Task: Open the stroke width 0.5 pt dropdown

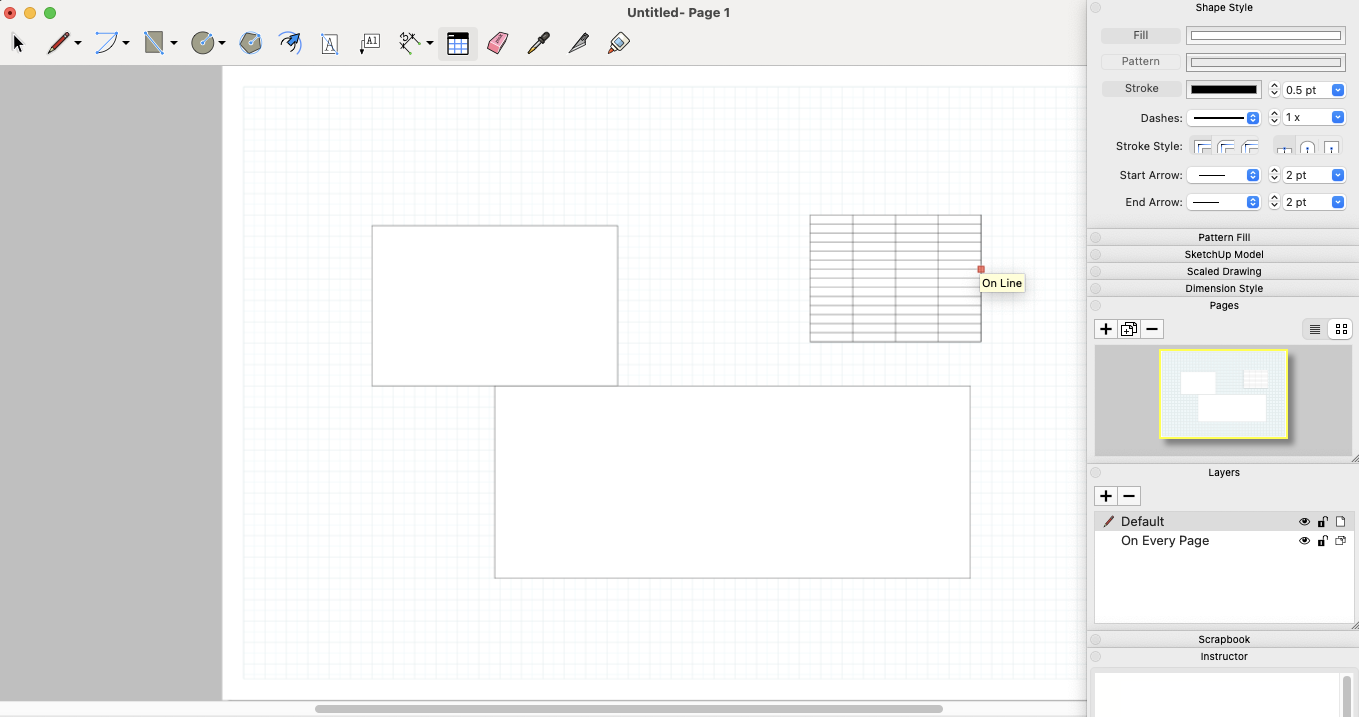Action: click(x=1337, y=90)
